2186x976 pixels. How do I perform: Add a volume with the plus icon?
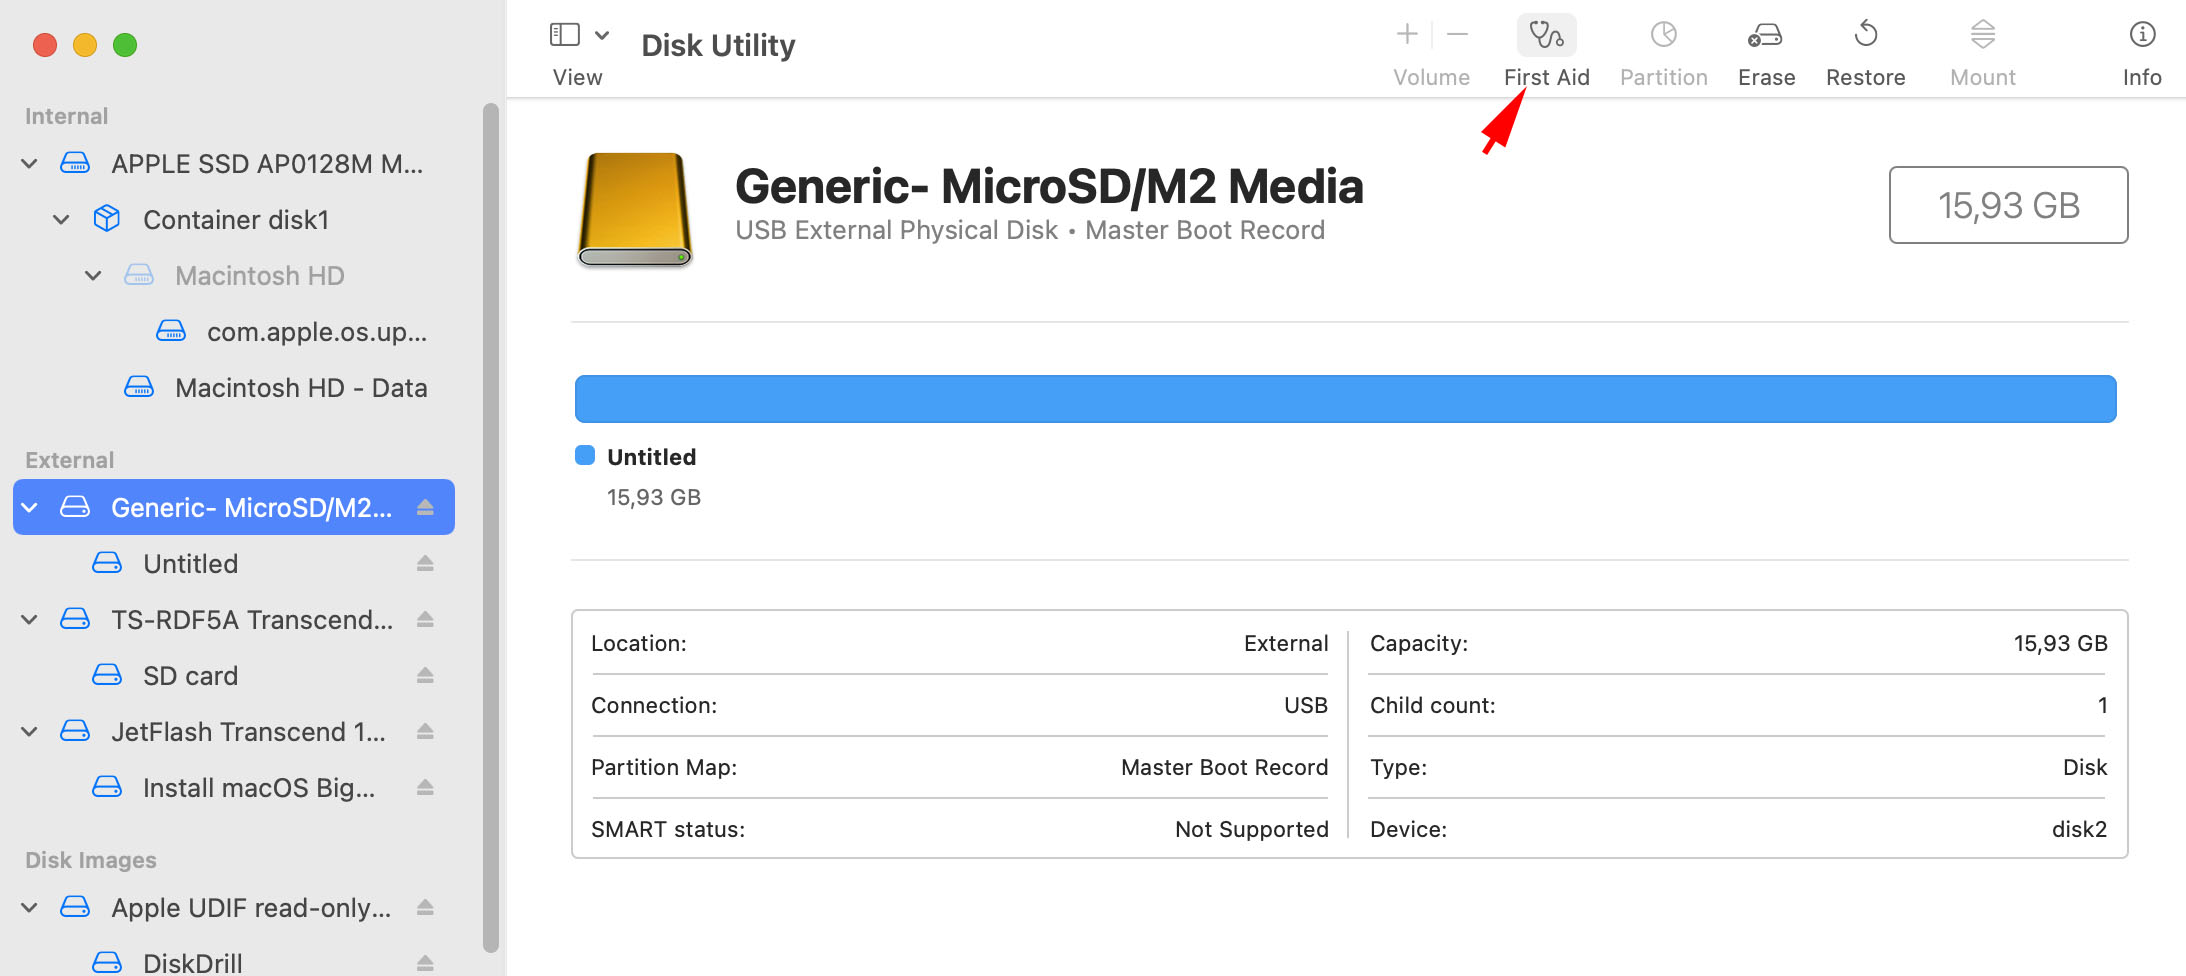point(1407,35)
